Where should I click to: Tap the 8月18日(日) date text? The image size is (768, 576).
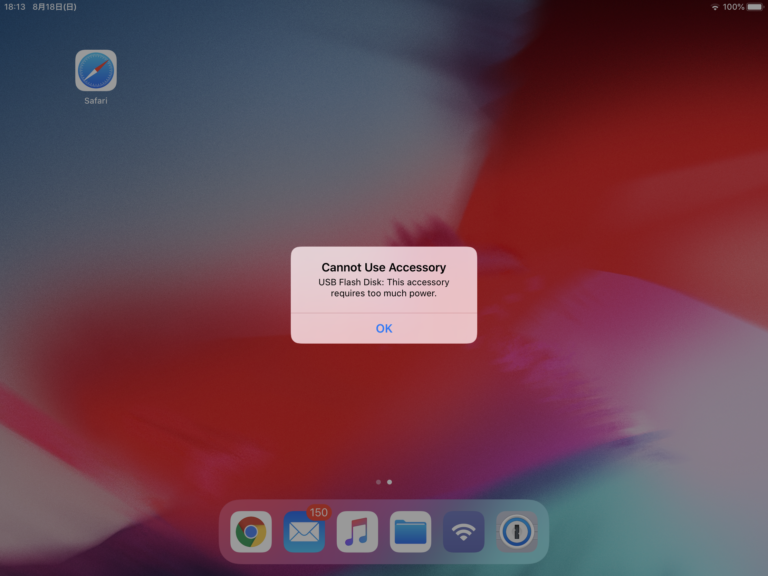pyautogui.click(x=54, y=7)
